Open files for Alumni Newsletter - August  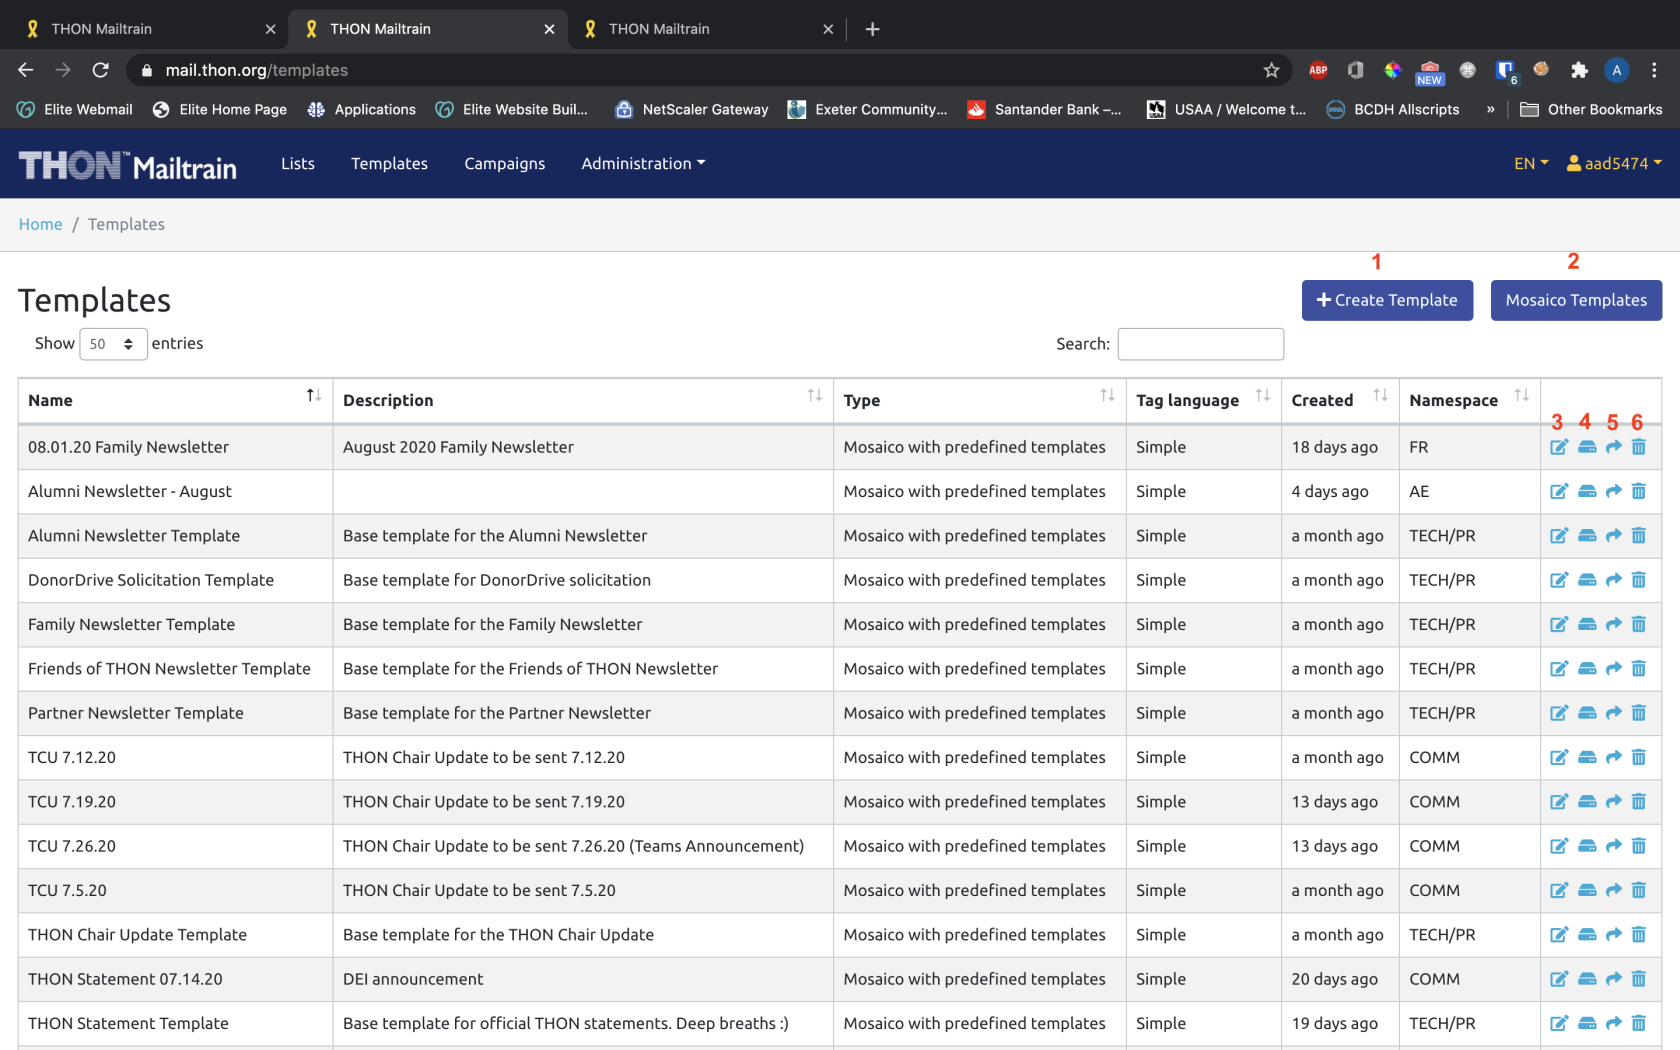pyautogui.click(x=1587, y=491)
